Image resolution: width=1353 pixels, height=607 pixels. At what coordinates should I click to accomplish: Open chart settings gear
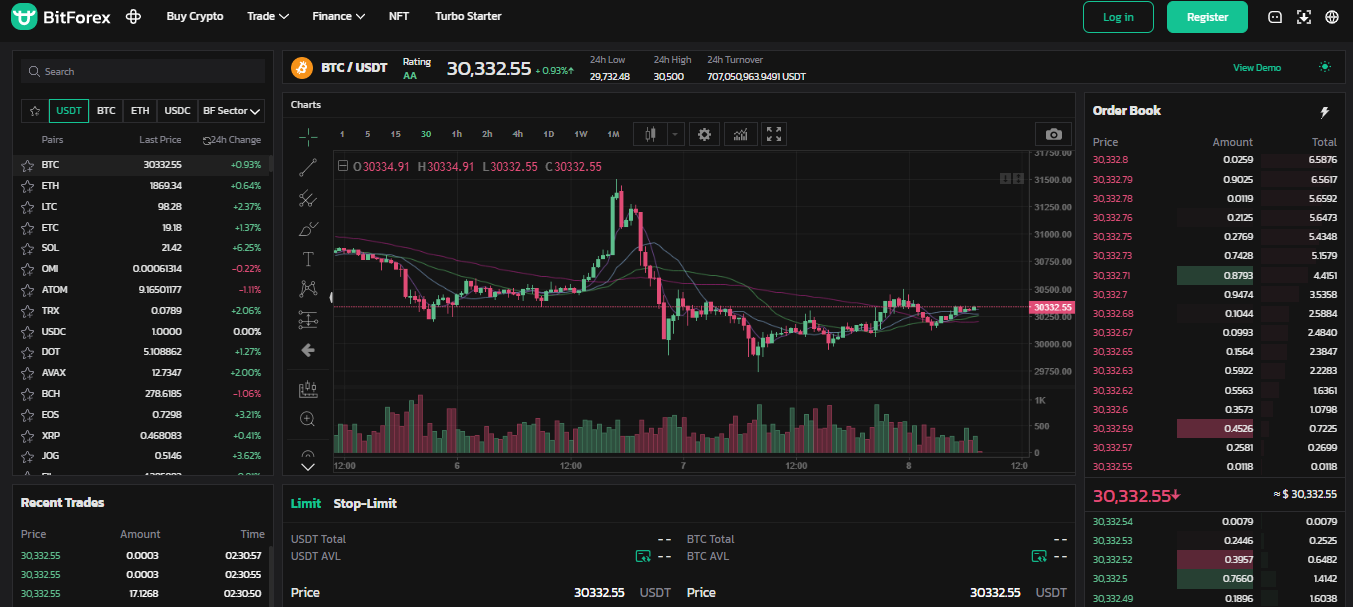[705, 134]
